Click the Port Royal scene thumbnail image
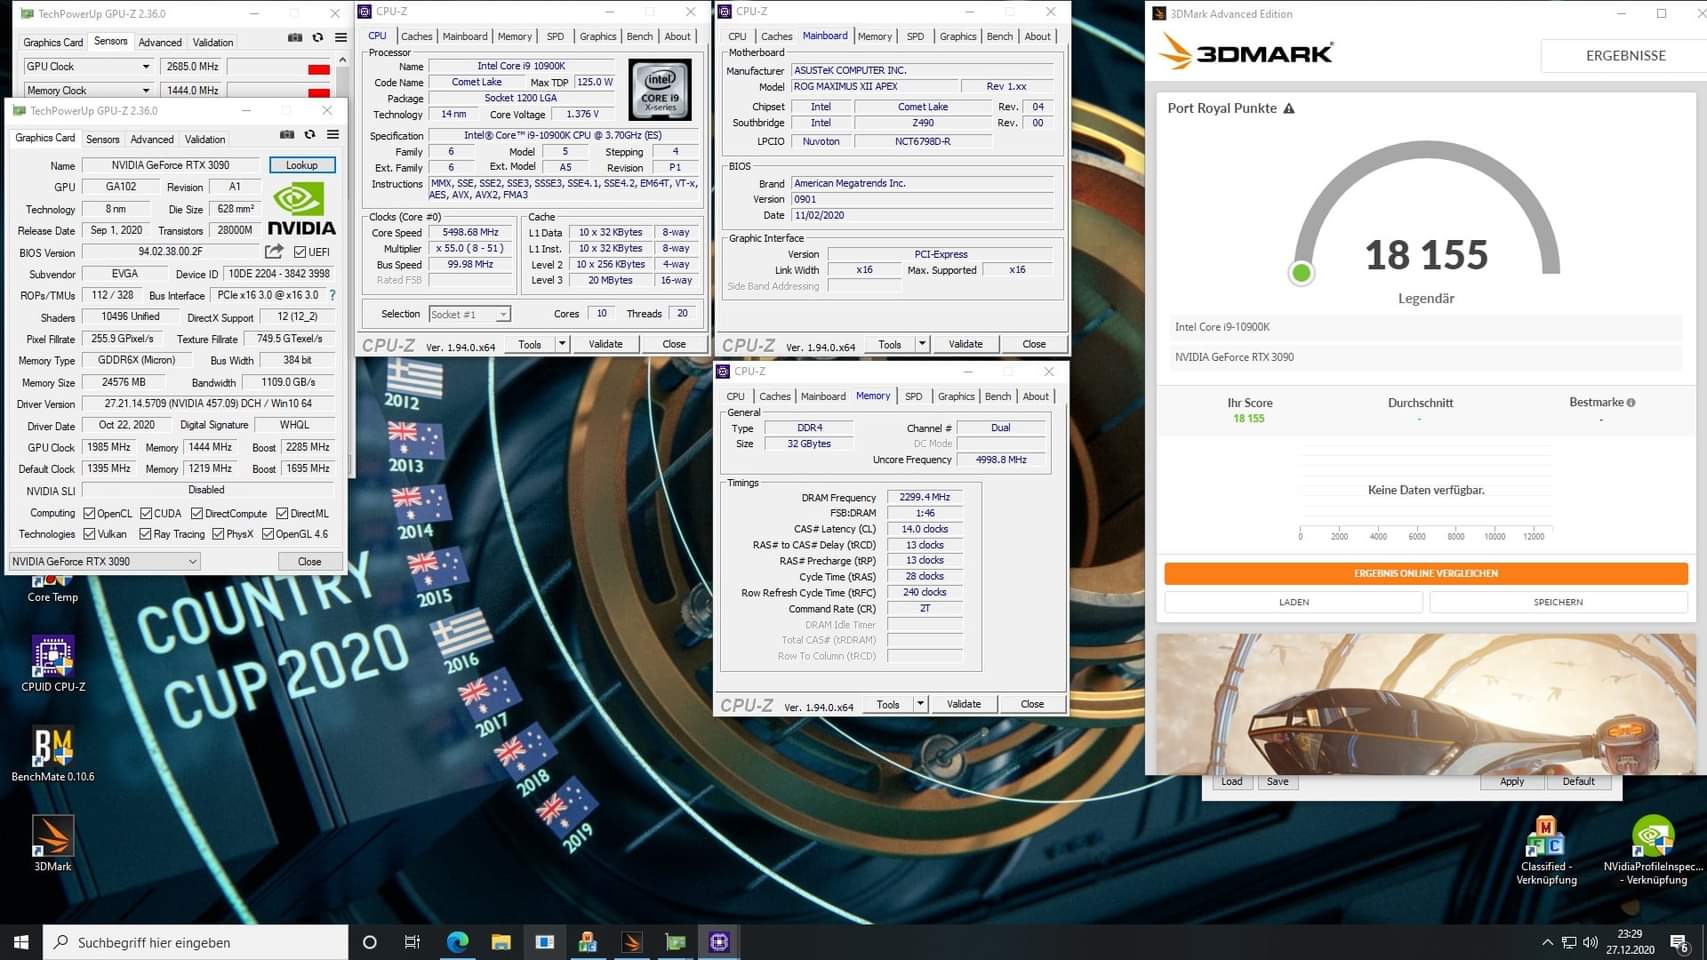 point(1427,703)
